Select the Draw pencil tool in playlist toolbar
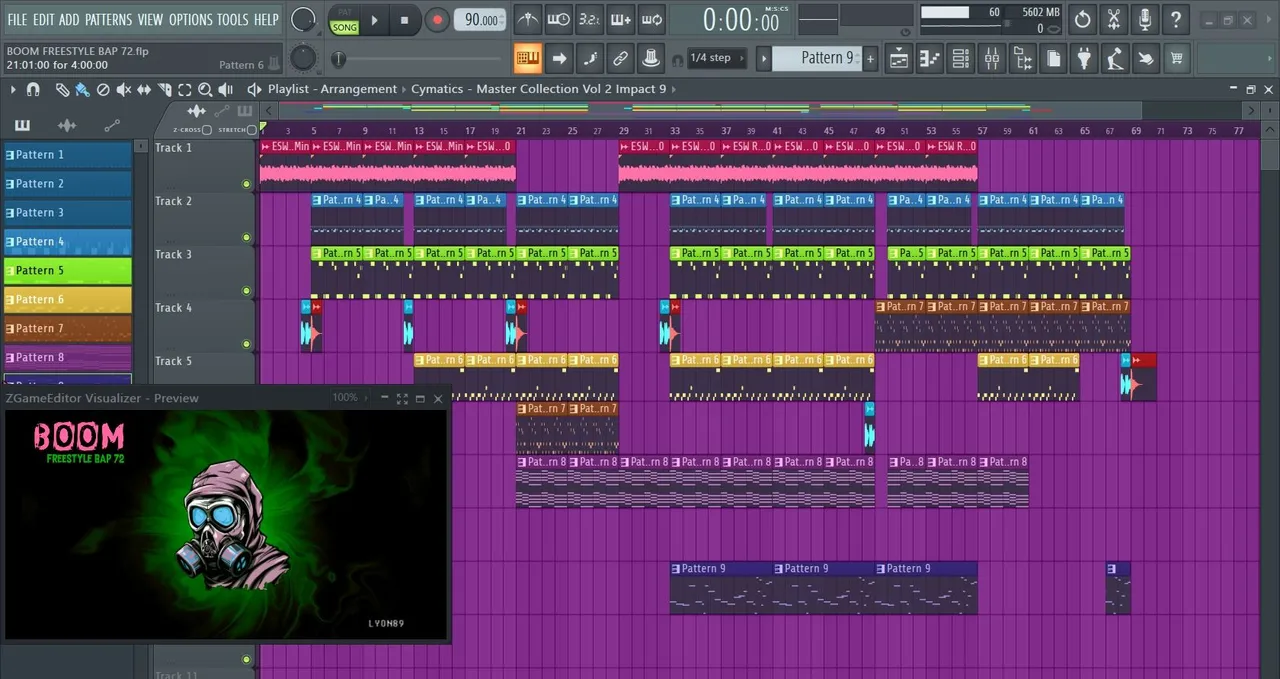 [x=62, y=89]
